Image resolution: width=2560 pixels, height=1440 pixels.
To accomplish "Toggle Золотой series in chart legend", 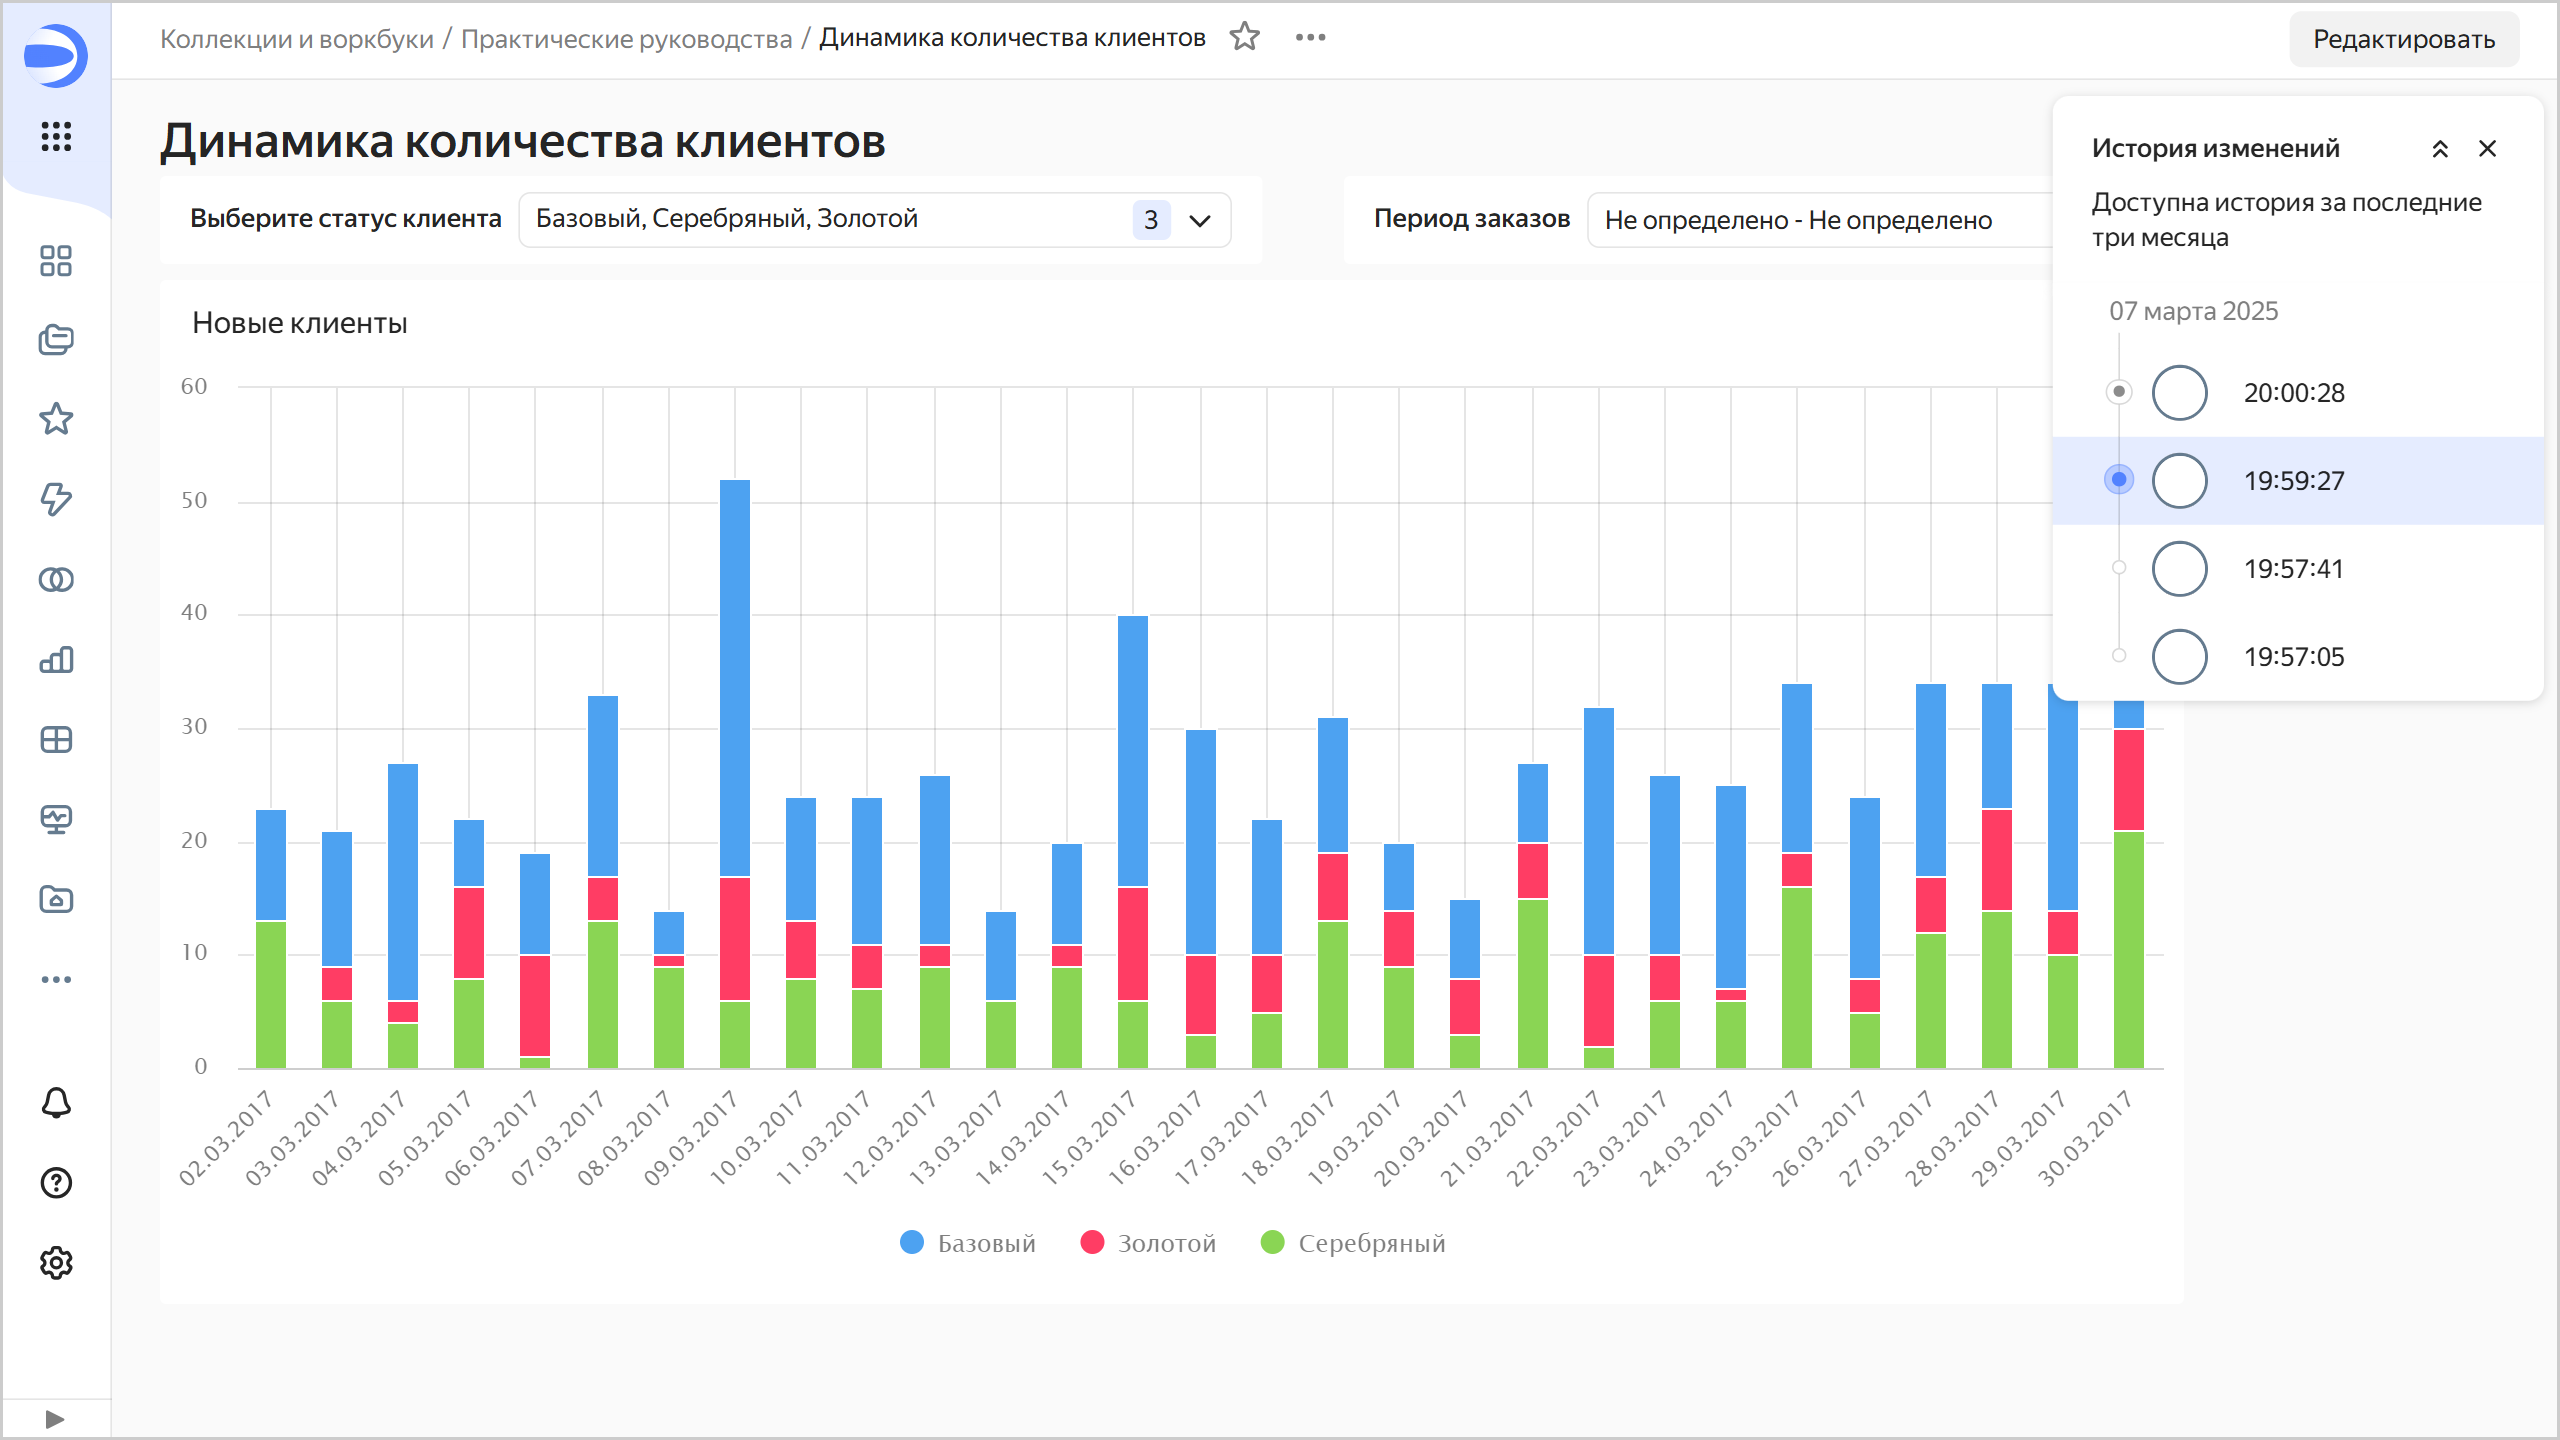I will [1149, 1243].
